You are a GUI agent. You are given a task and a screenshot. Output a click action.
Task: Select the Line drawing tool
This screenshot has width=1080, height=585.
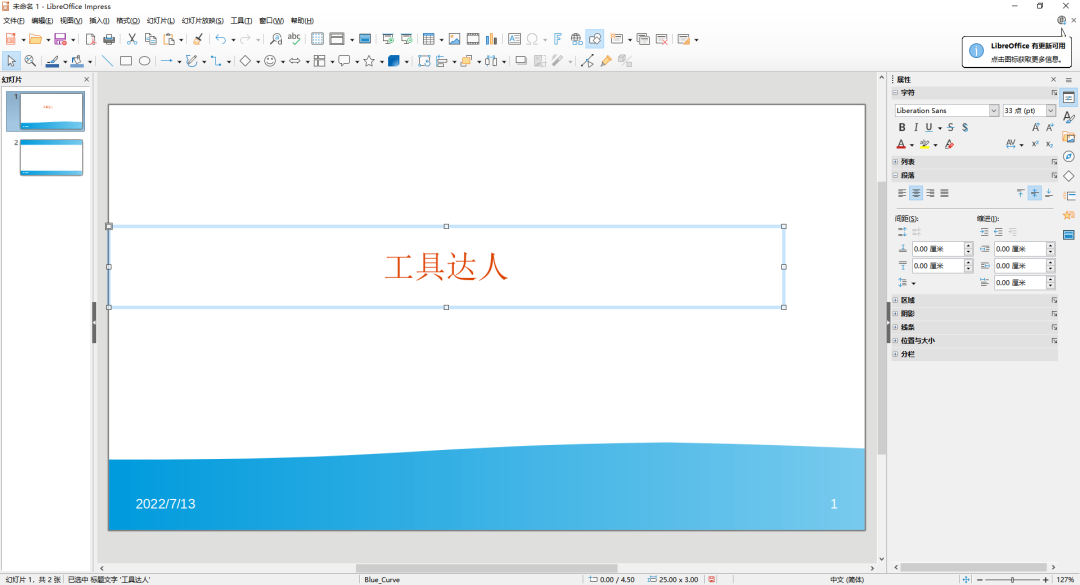108,61
